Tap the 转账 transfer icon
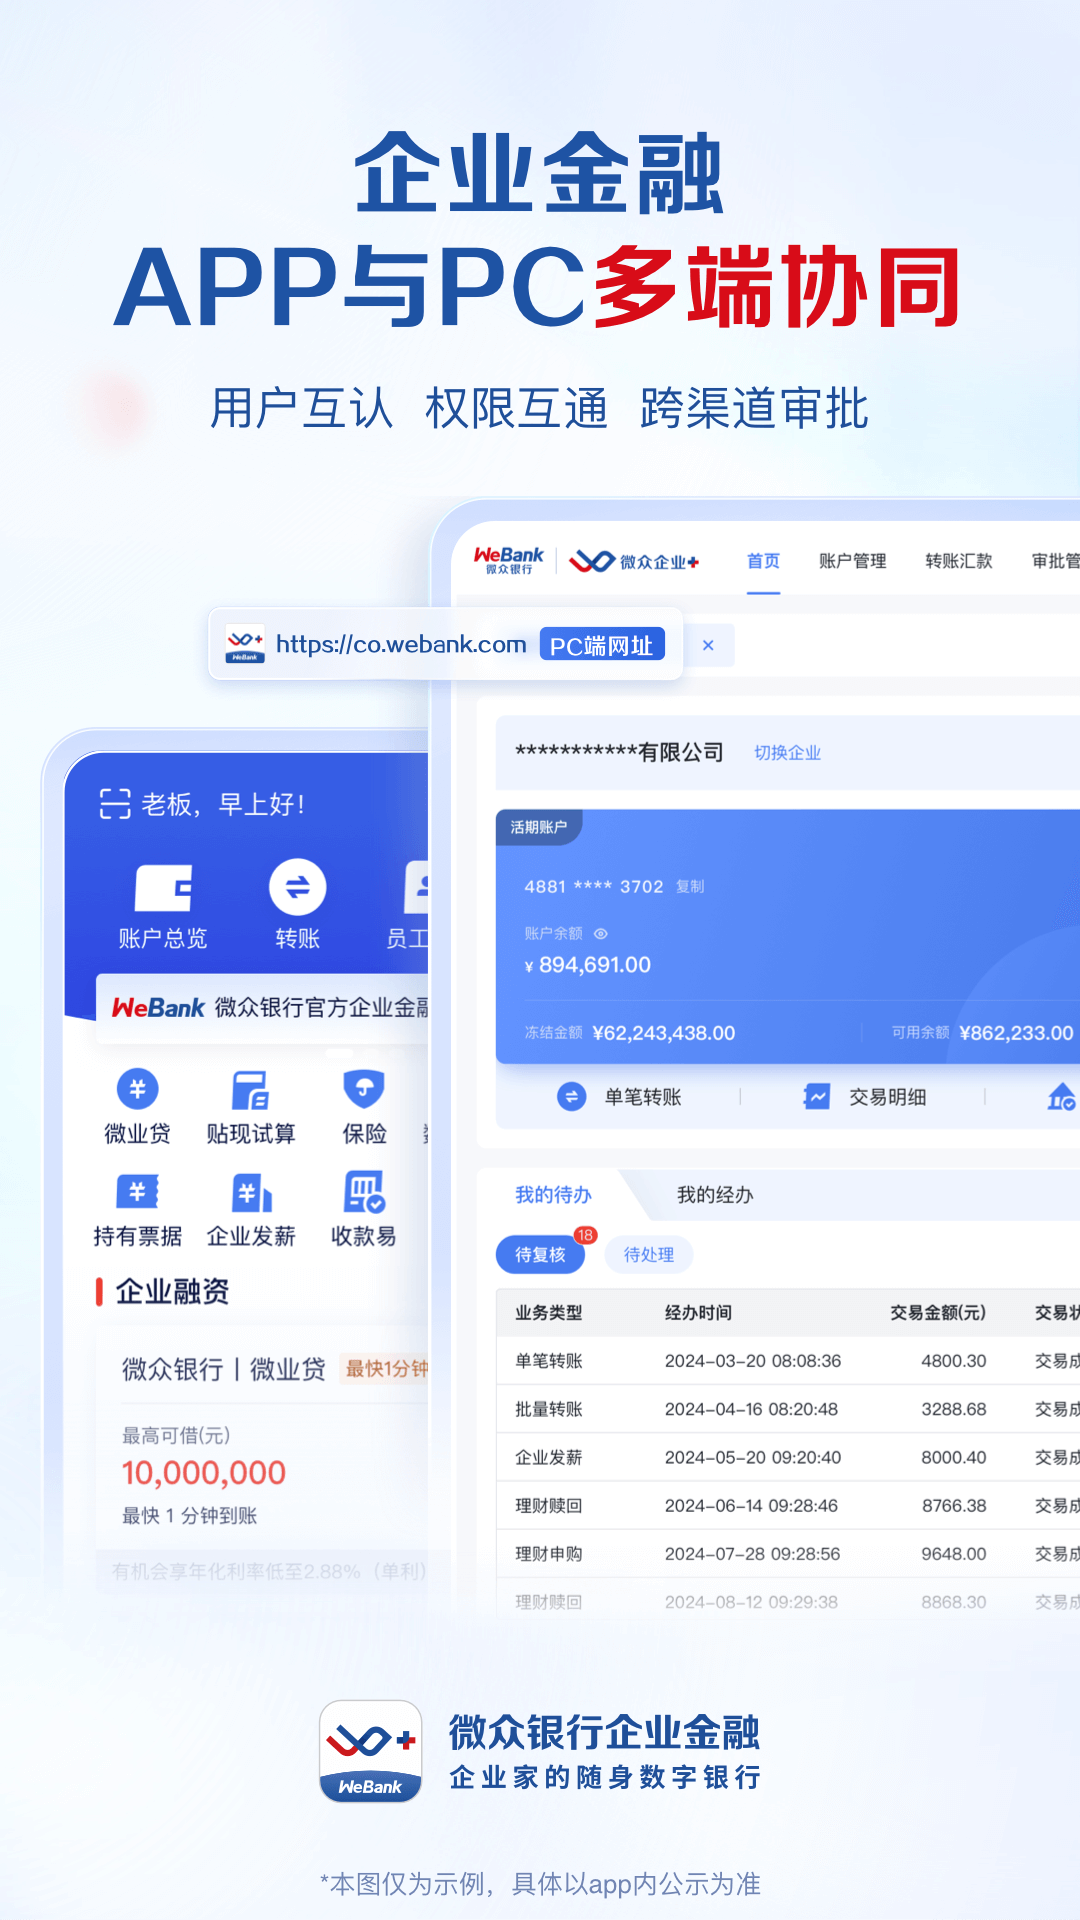This screenshot has height=1920, width=1080. point(297,888)
